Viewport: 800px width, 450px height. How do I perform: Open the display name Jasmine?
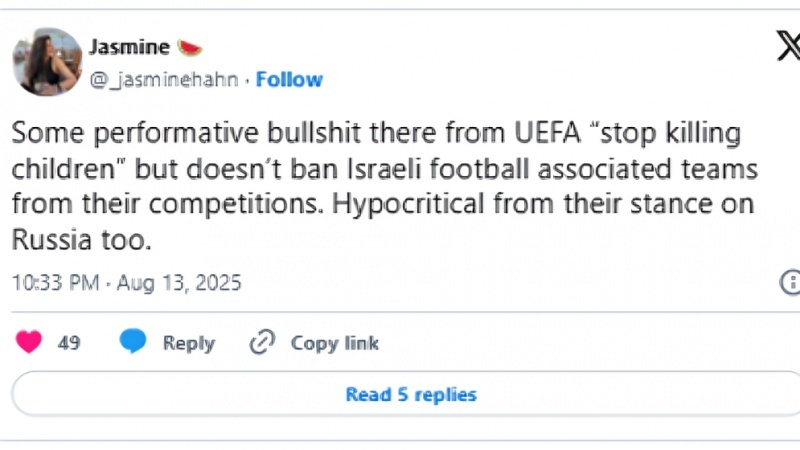pos(128,47)
